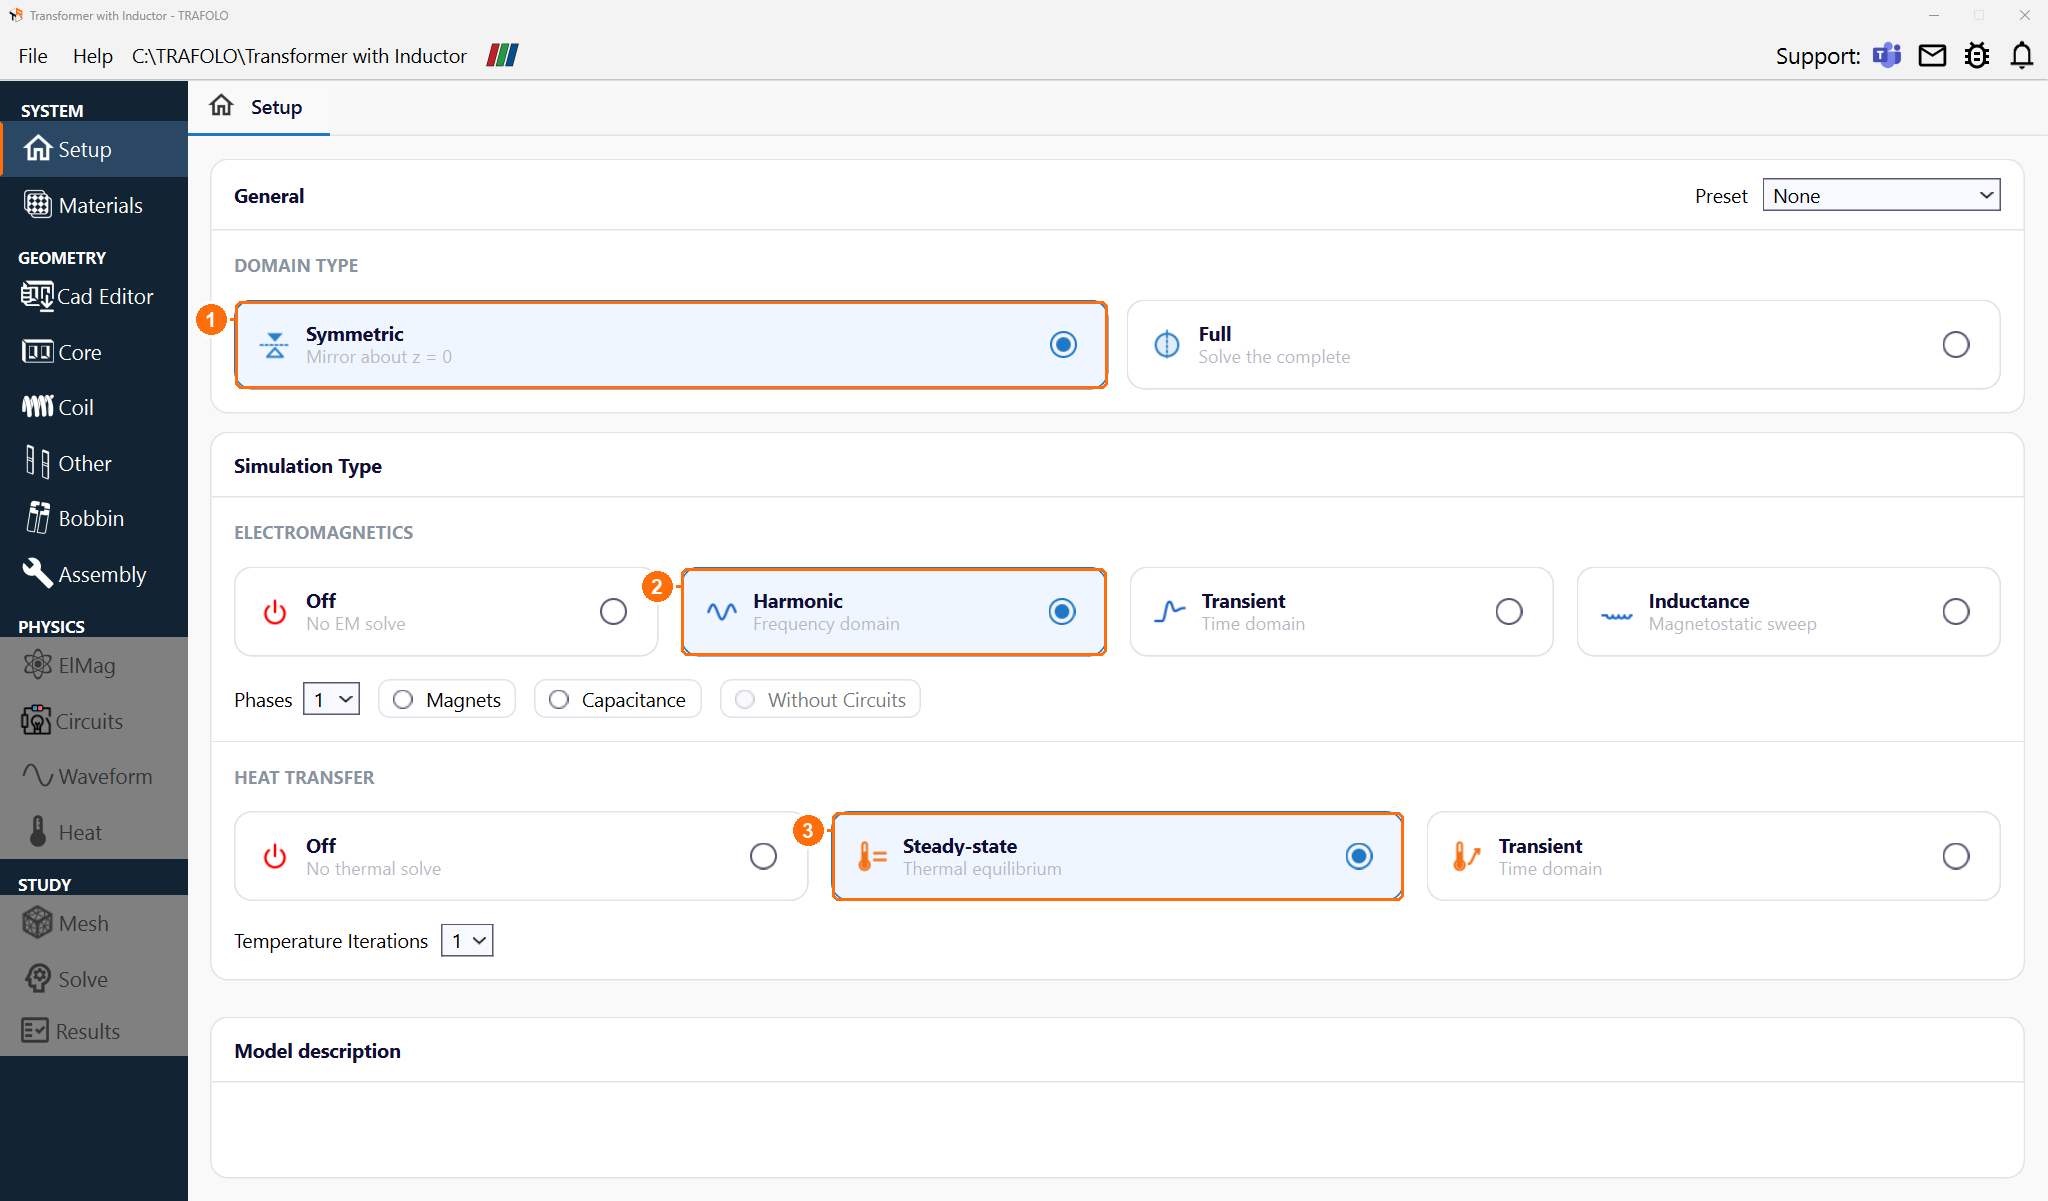Open the email support envelope icon
The width and height of the screenshot is (2048, 1201).
(1932, 56)
